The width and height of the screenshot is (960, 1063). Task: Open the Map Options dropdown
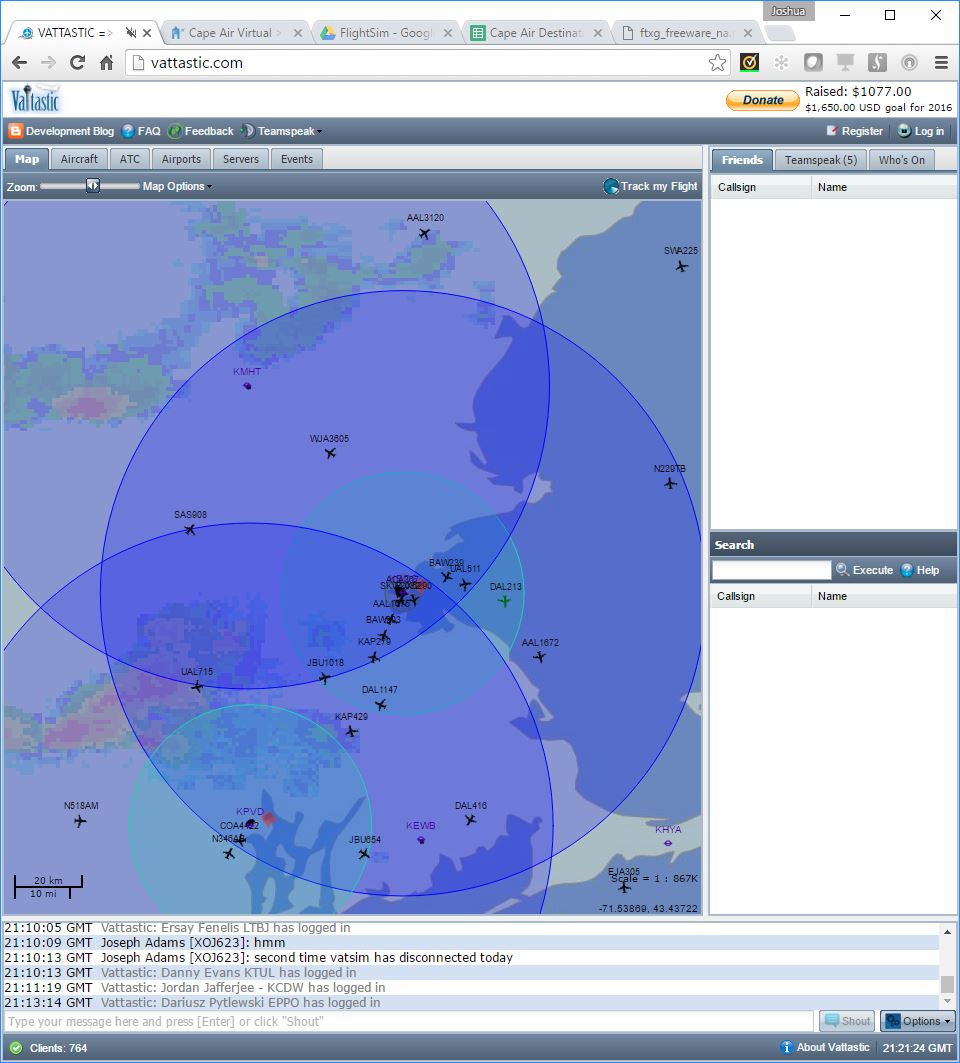tap(177, 186)
